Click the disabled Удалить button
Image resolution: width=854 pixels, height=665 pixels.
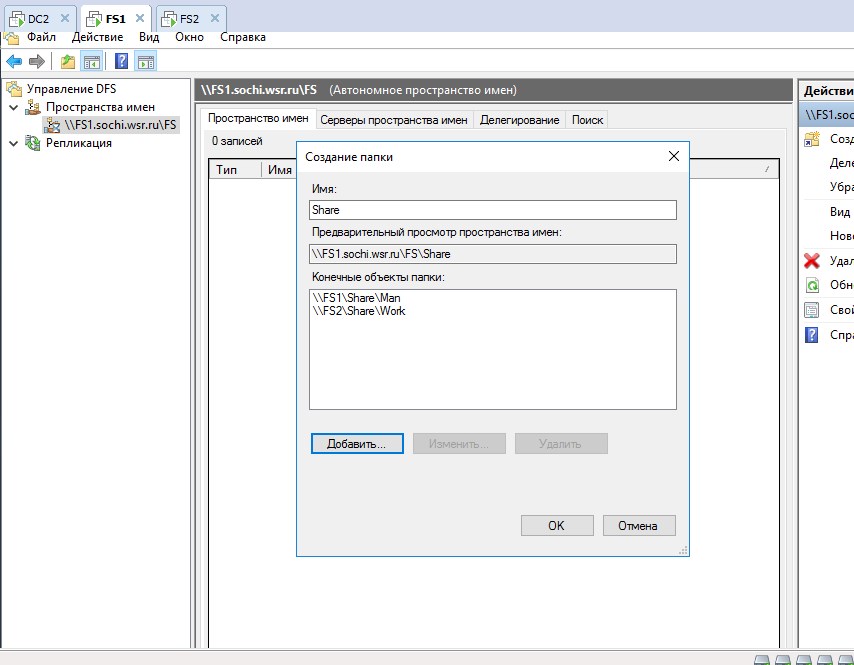pyautogui.click(x=560, y=443)
